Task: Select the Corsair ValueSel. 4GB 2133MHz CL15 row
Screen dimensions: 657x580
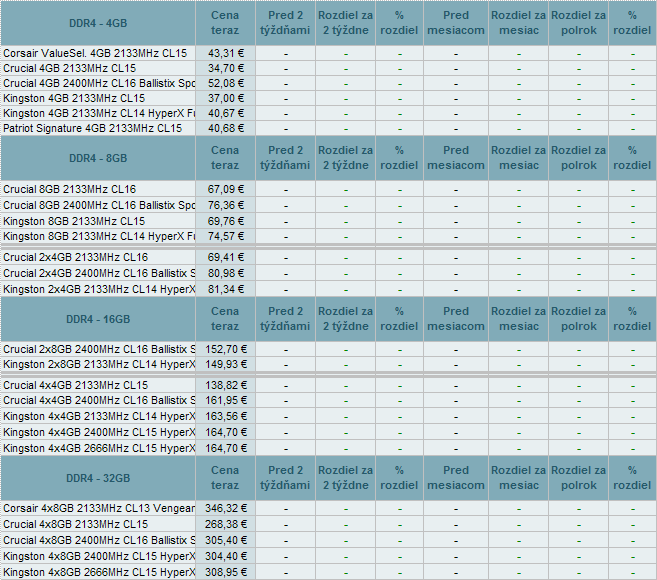Action: (x=328, y=53)
